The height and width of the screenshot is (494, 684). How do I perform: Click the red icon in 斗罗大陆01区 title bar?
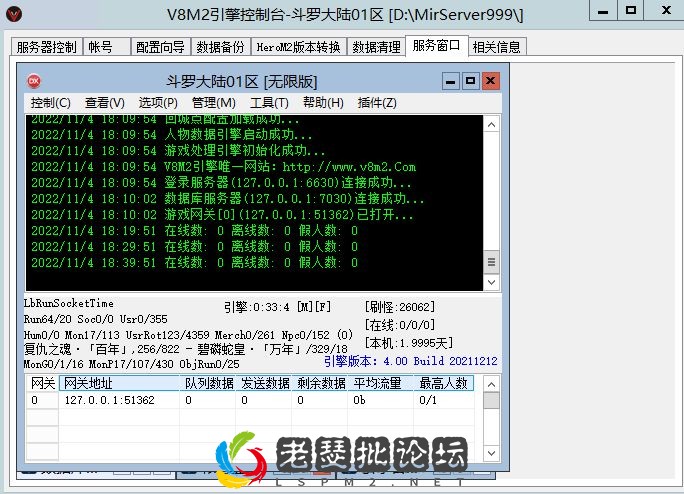(x=34, y=81)
